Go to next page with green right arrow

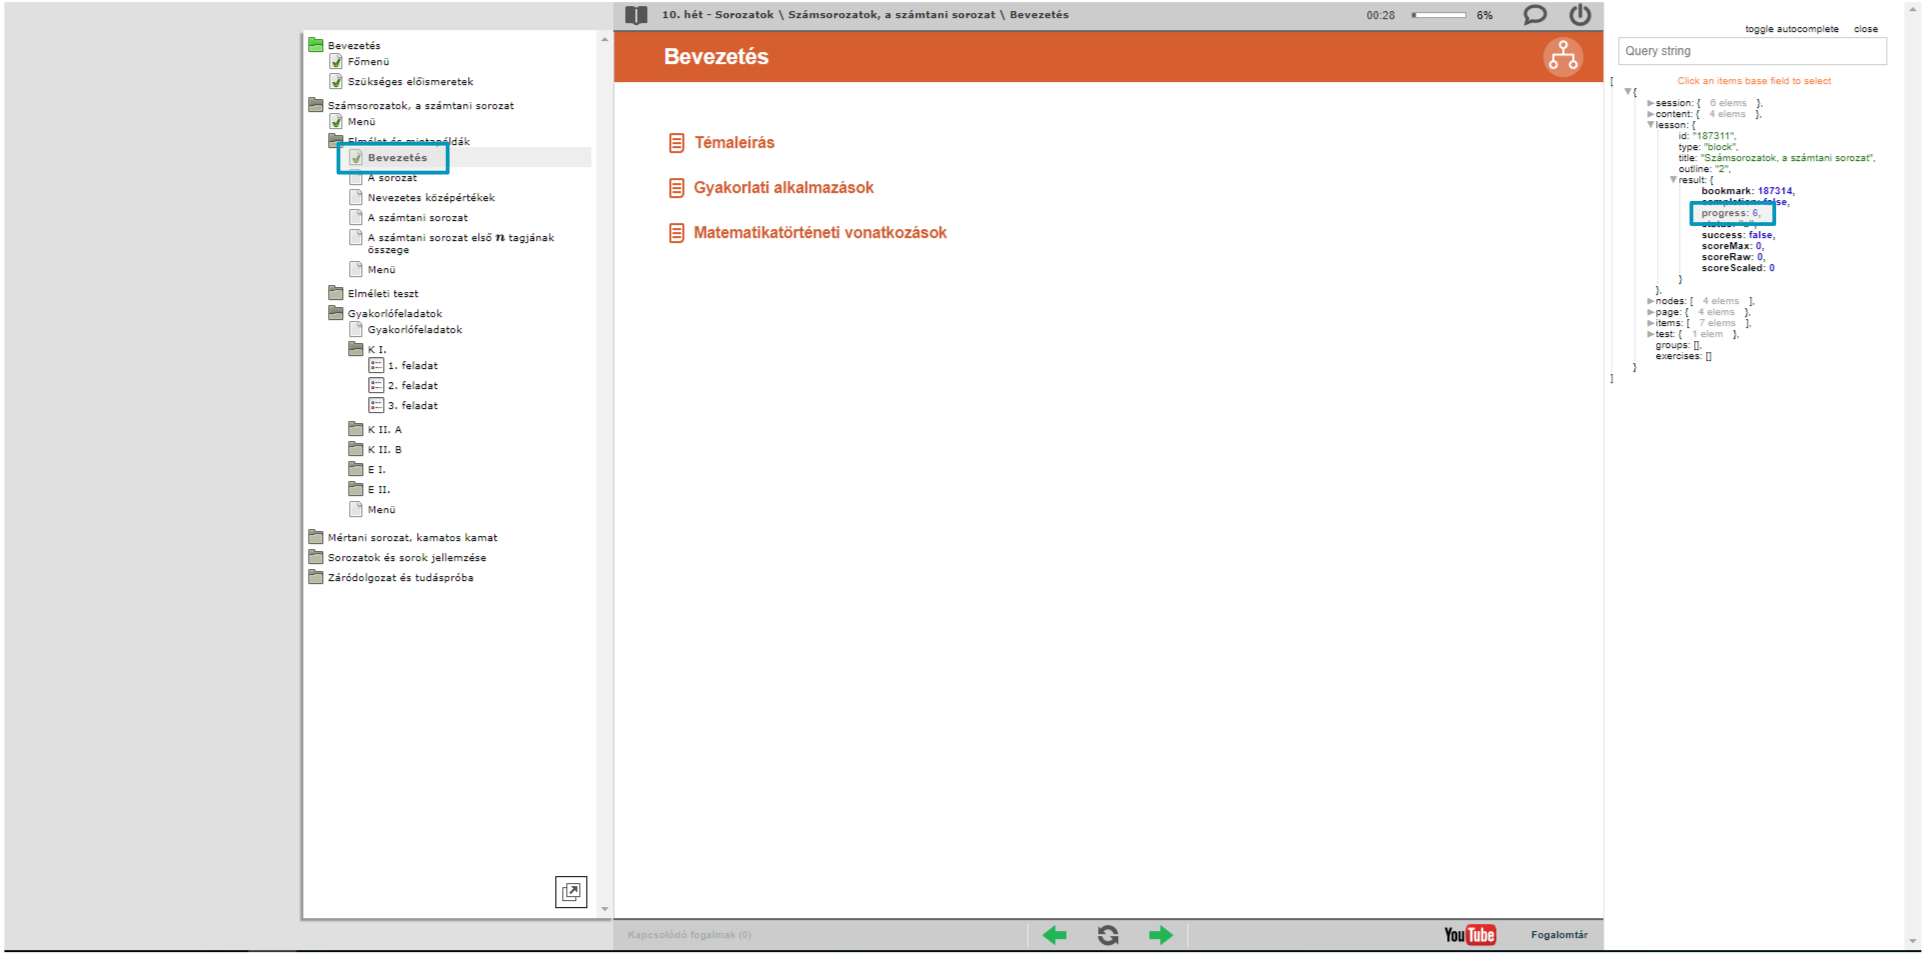[1160, 935]
